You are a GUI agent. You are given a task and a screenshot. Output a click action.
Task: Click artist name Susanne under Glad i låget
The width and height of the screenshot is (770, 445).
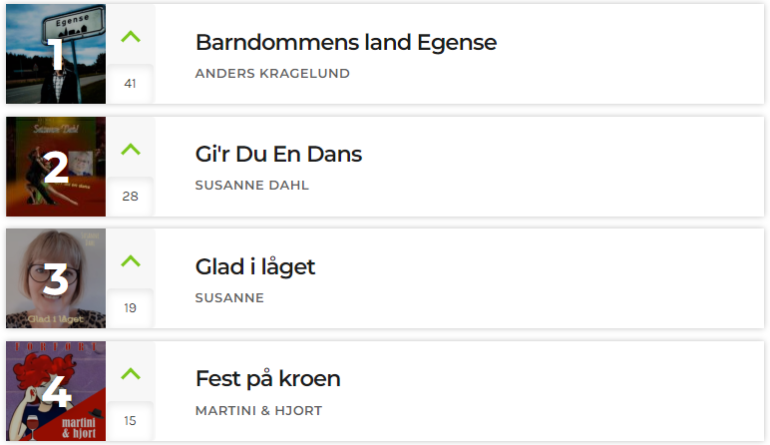click(x=229, y=298)
